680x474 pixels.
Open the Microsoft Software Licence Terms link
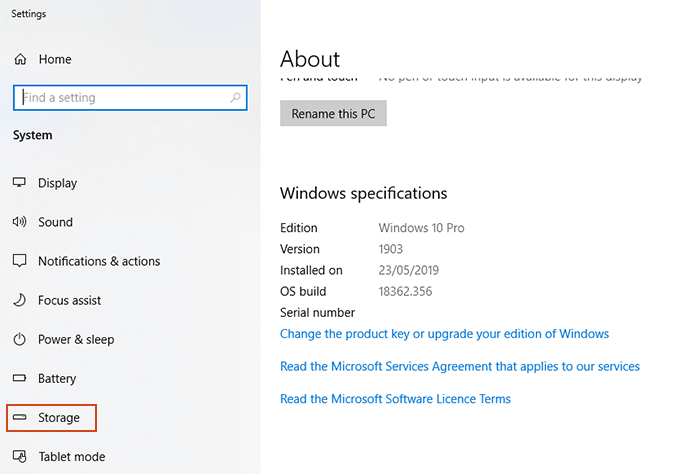click(395, 399)
